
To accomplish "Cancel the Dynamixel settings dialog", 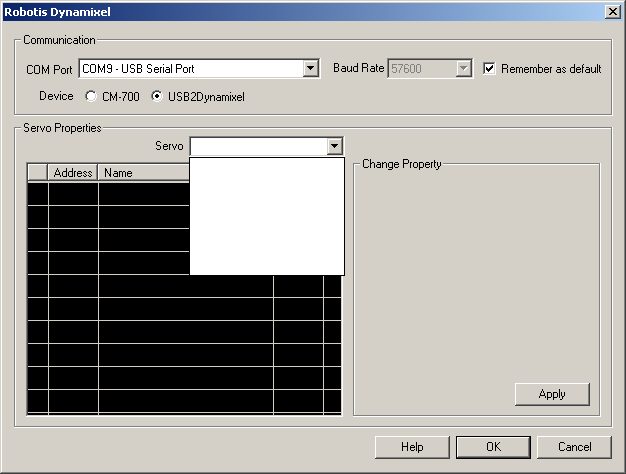I will tap(574, 447).
